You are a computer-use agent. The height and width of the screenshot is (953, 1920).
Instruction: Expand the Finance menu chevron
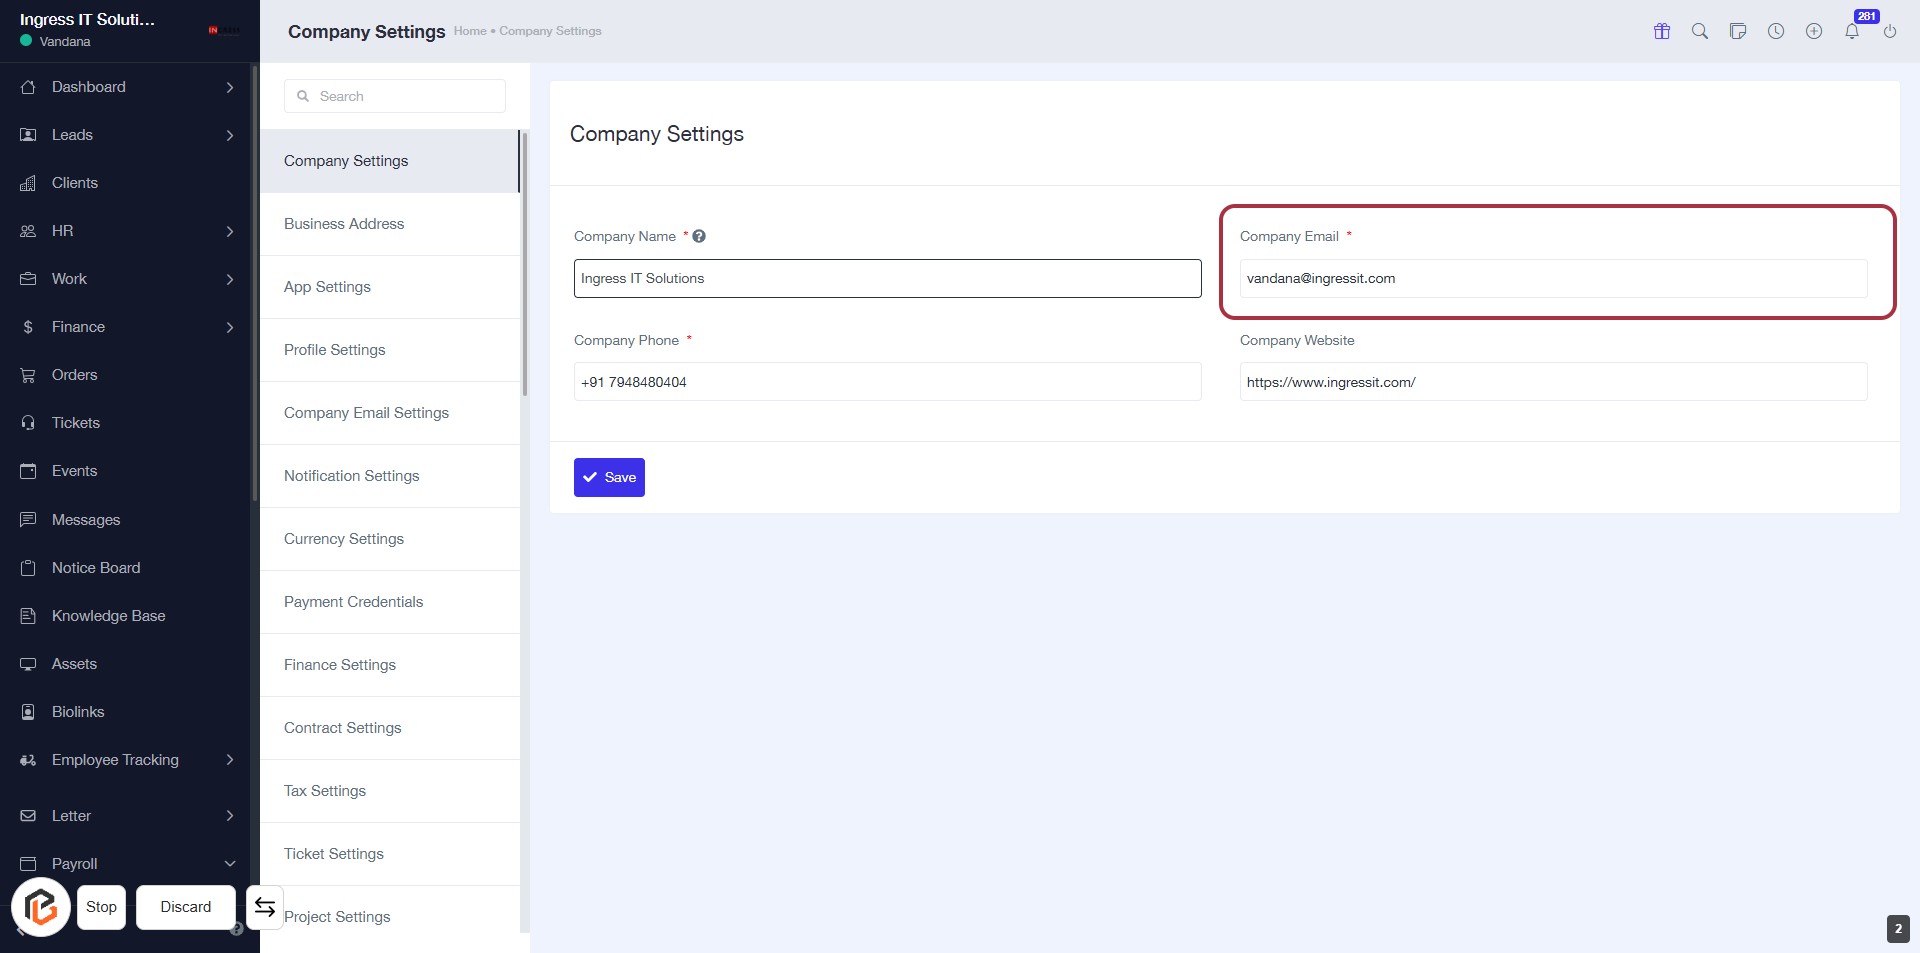(229, 327)
